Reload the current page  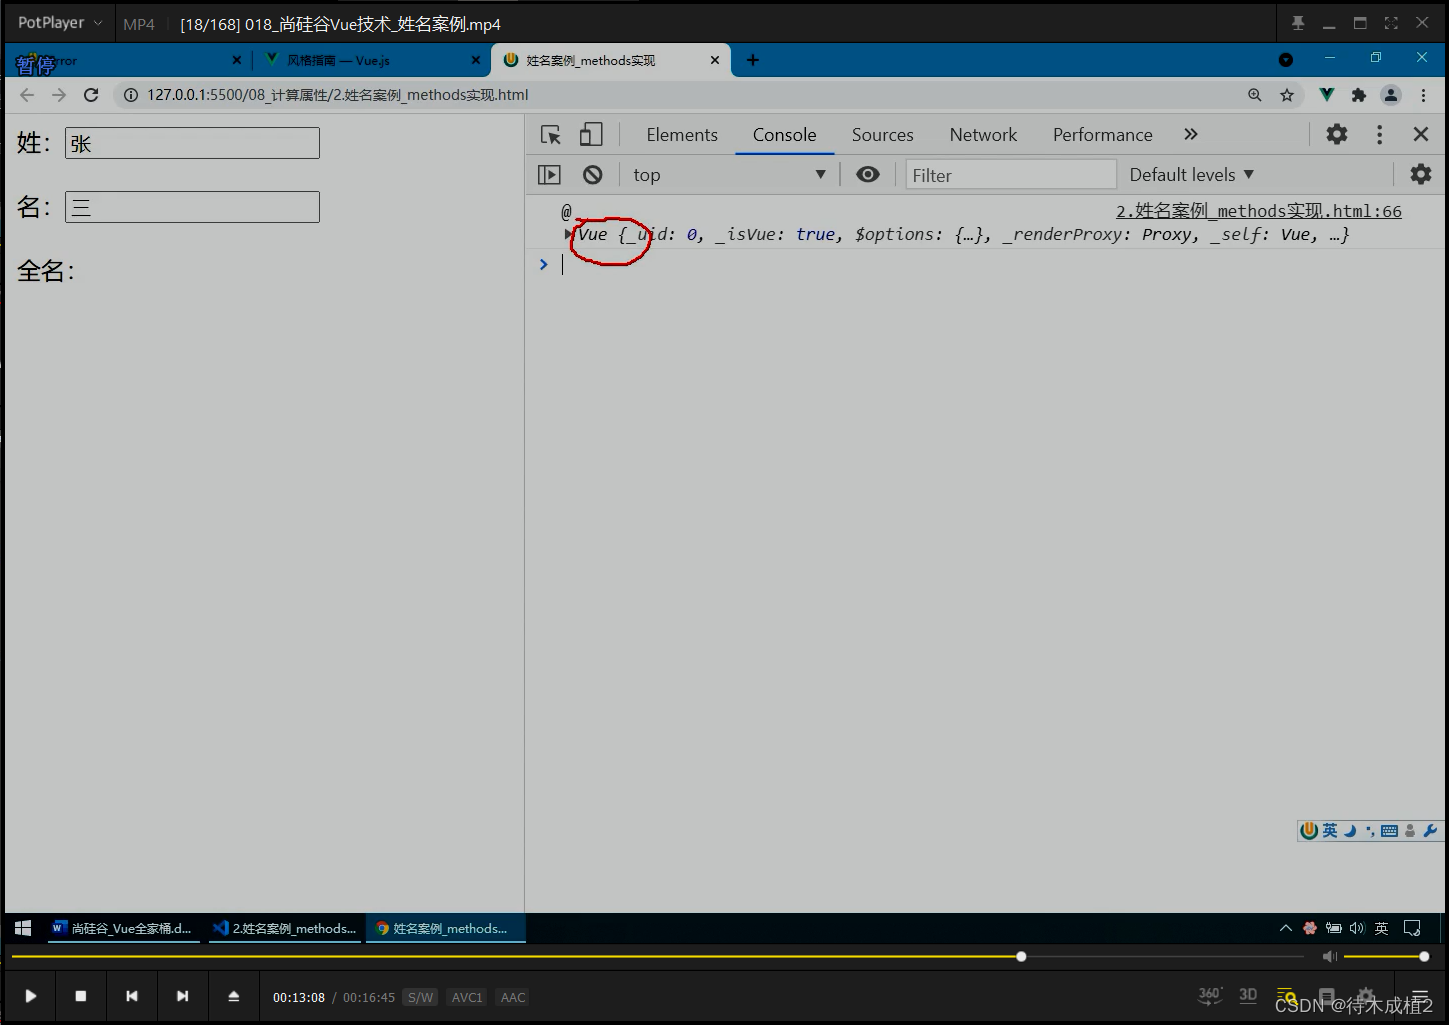point(91,95)
